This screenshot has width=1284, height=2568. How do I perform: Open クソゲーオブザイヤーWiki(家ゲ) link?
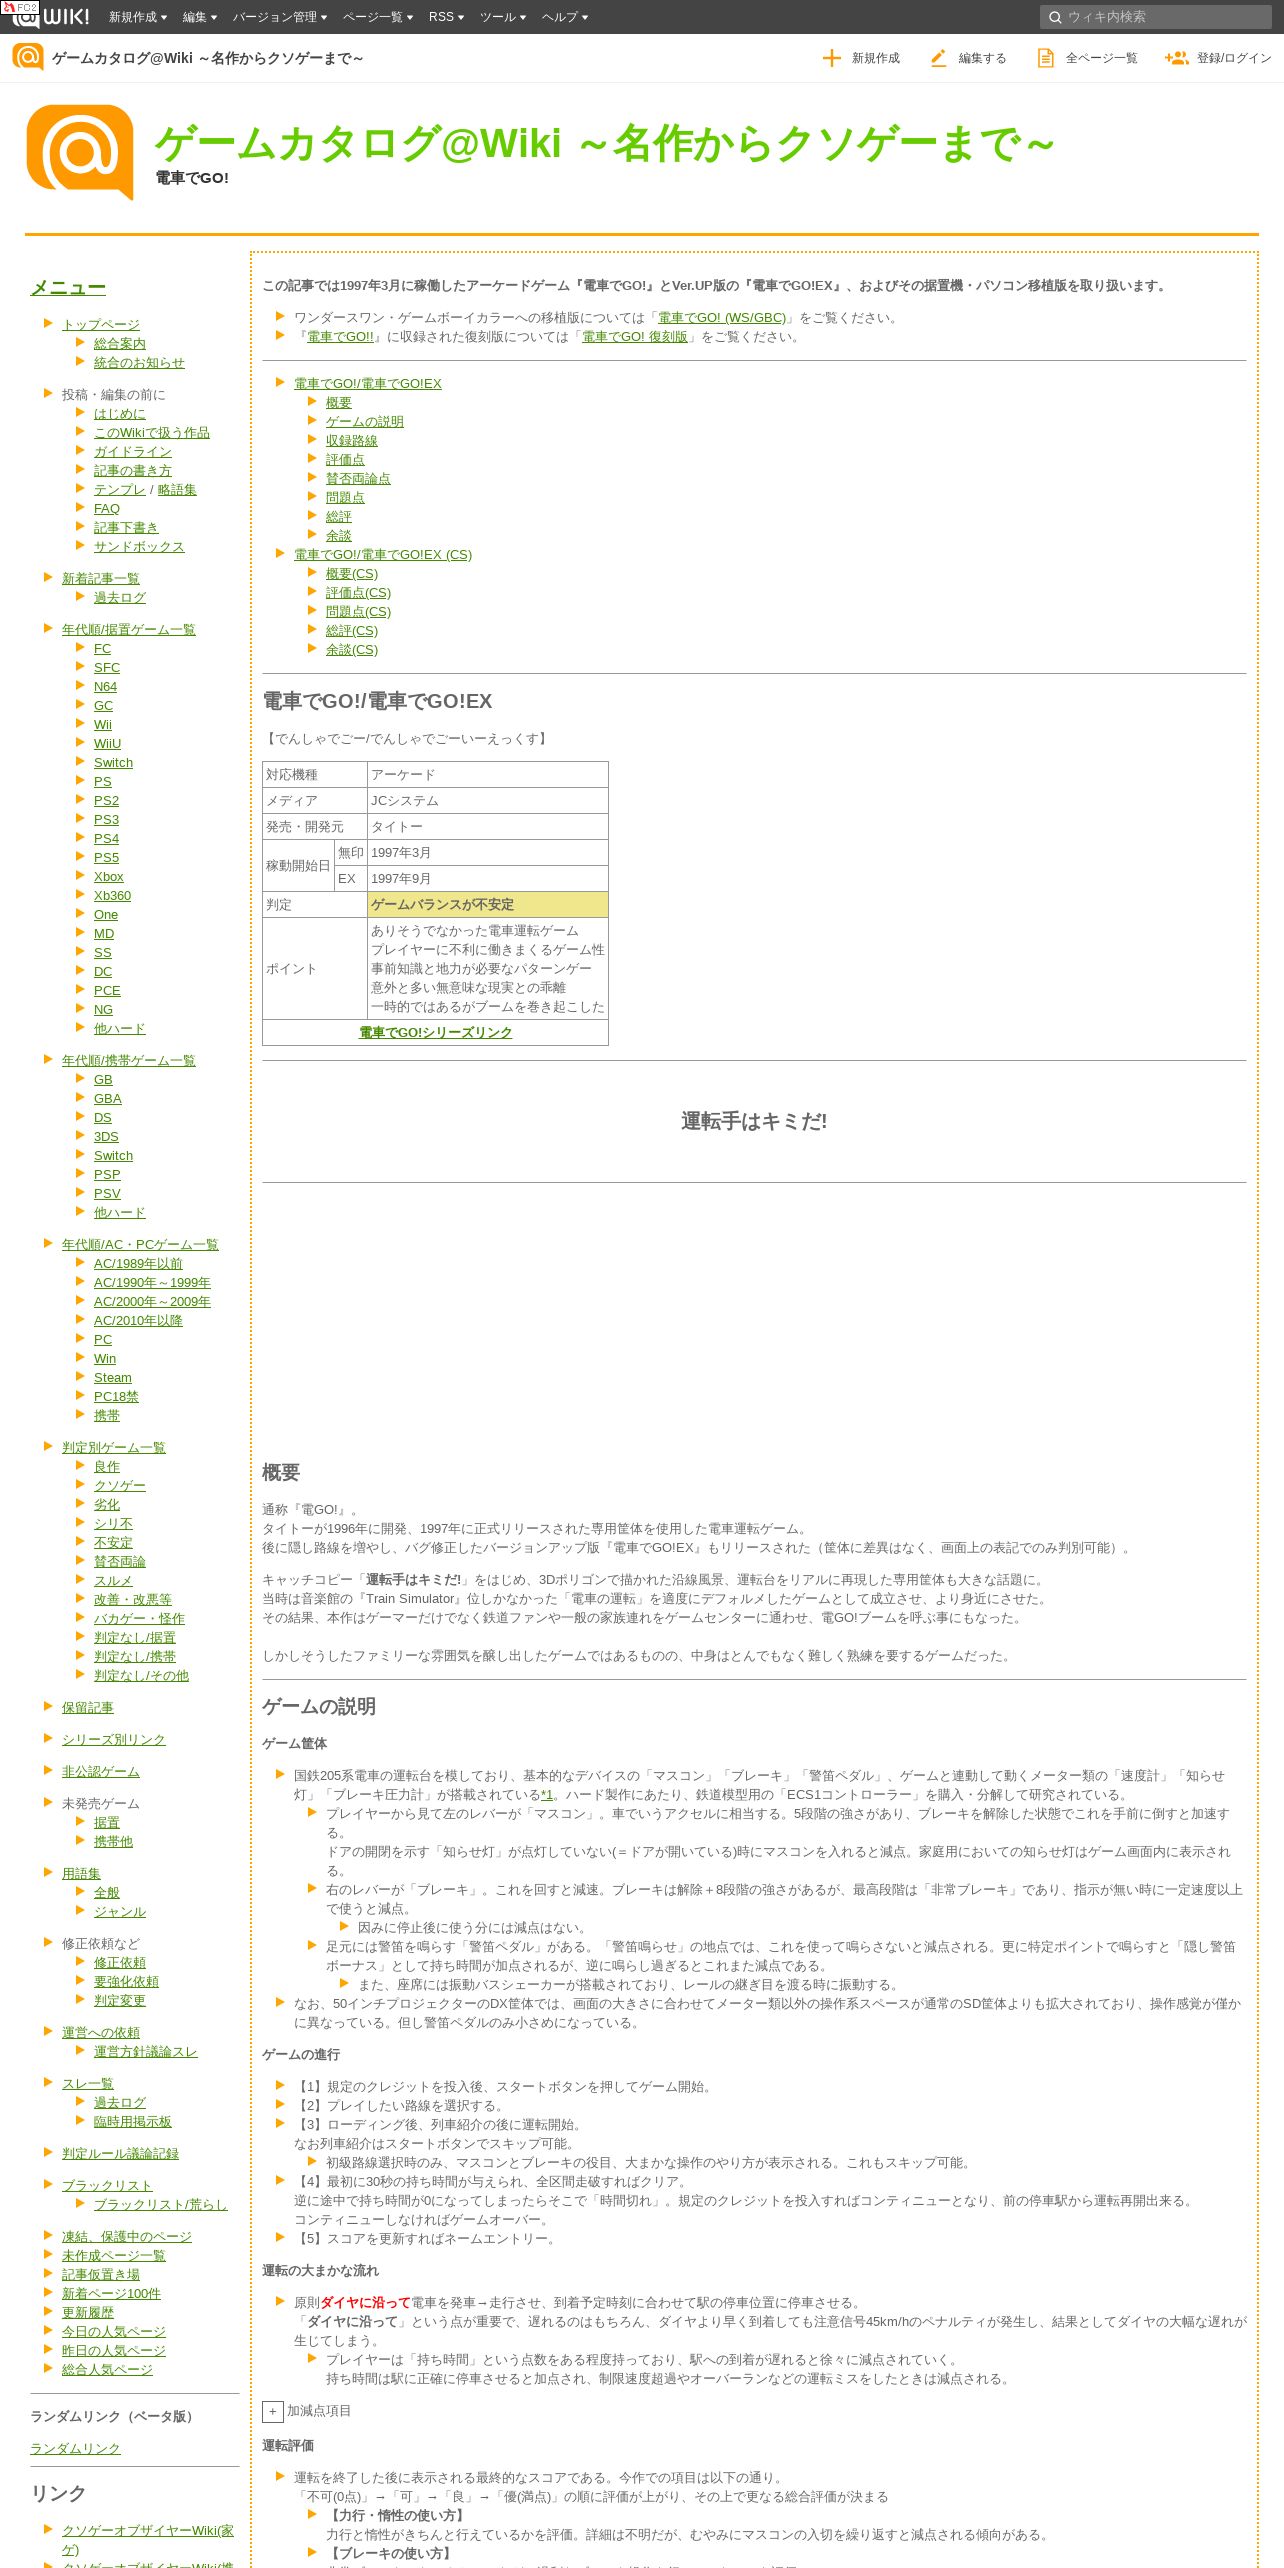click(x=148, y=2538)
